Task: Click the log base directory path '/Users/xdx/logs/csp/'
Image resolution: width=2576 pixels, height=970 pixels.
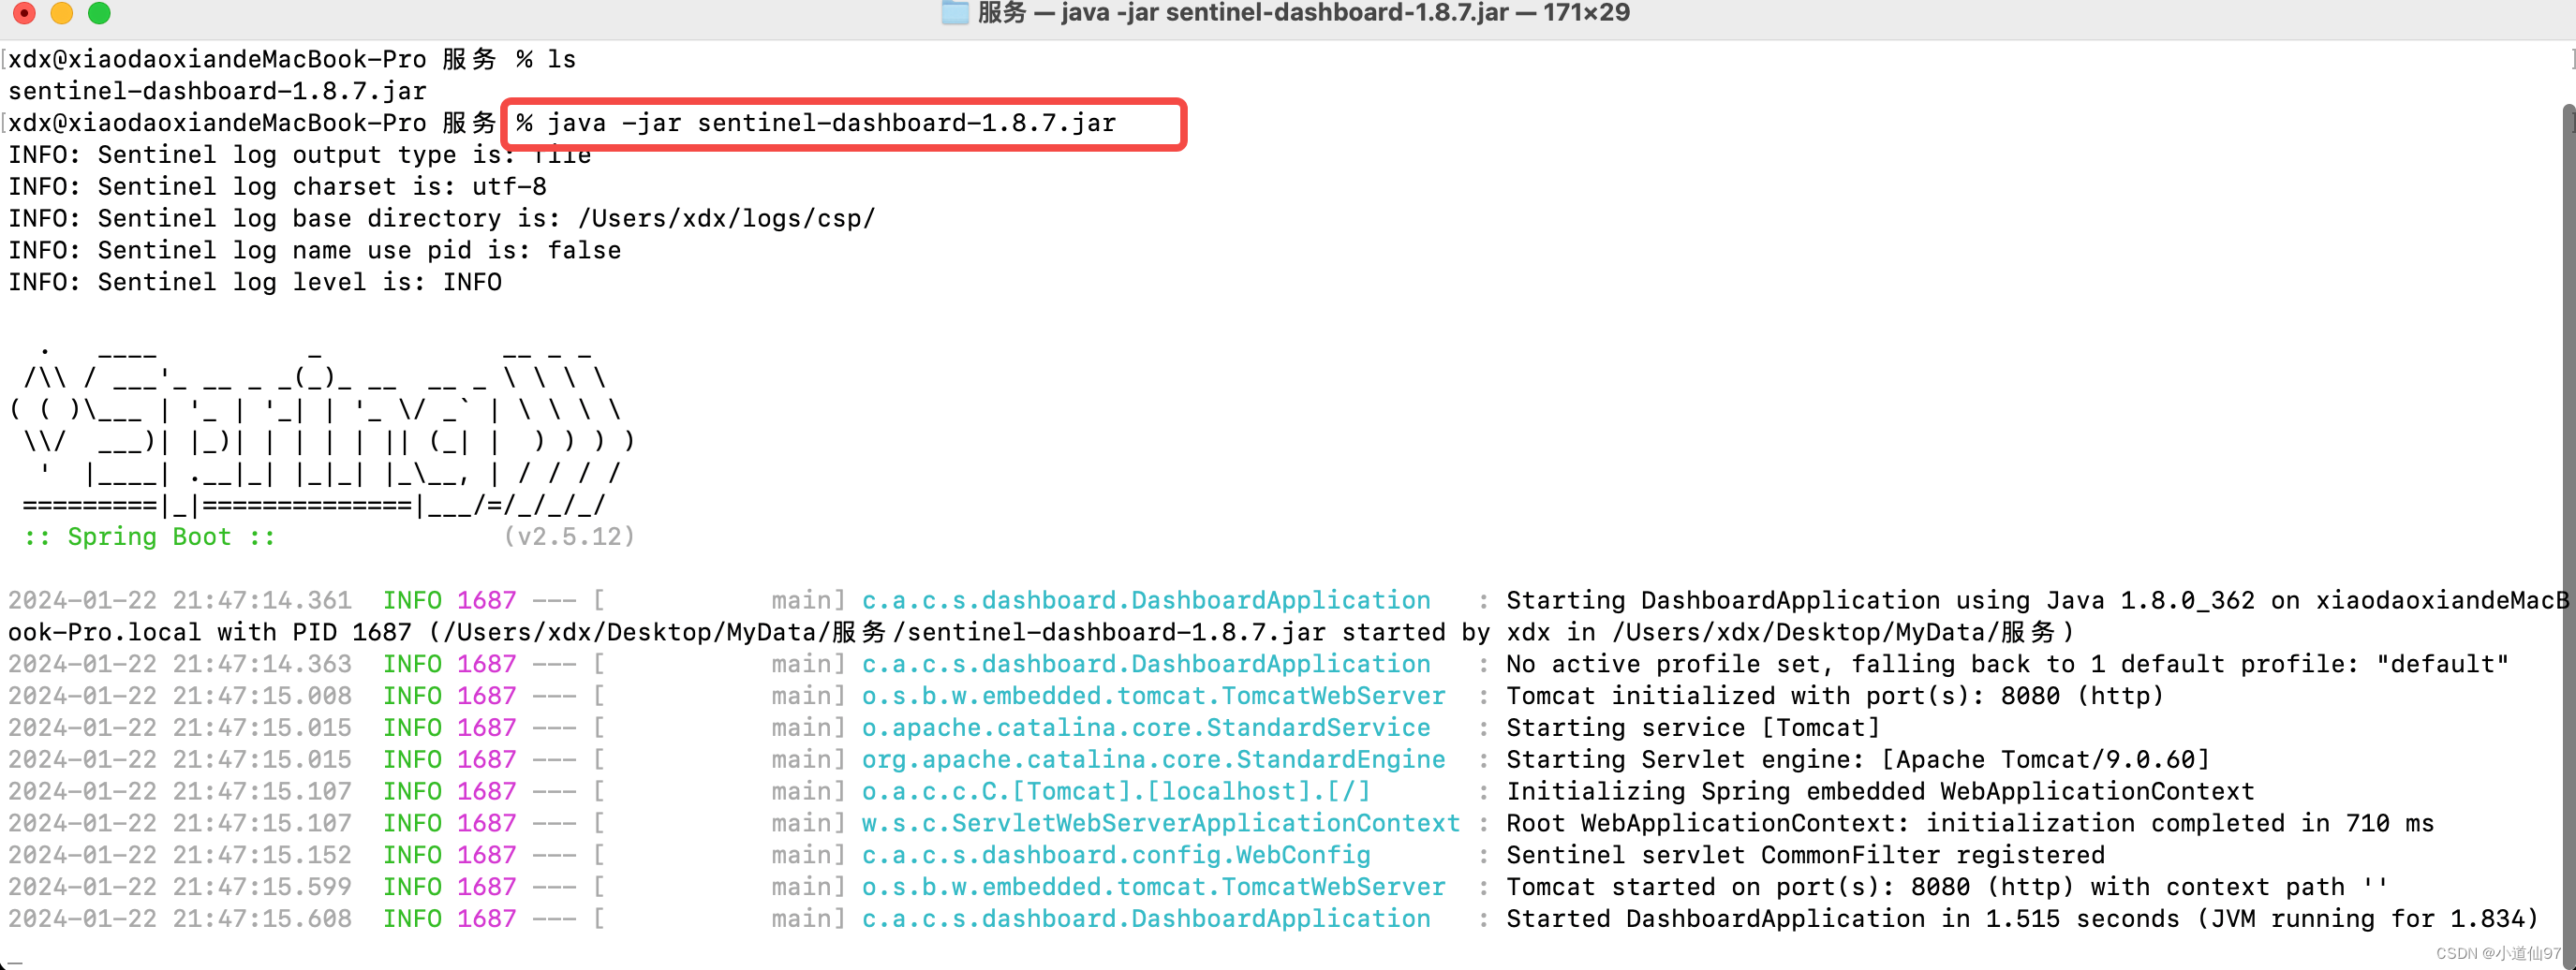Action: 726,219
